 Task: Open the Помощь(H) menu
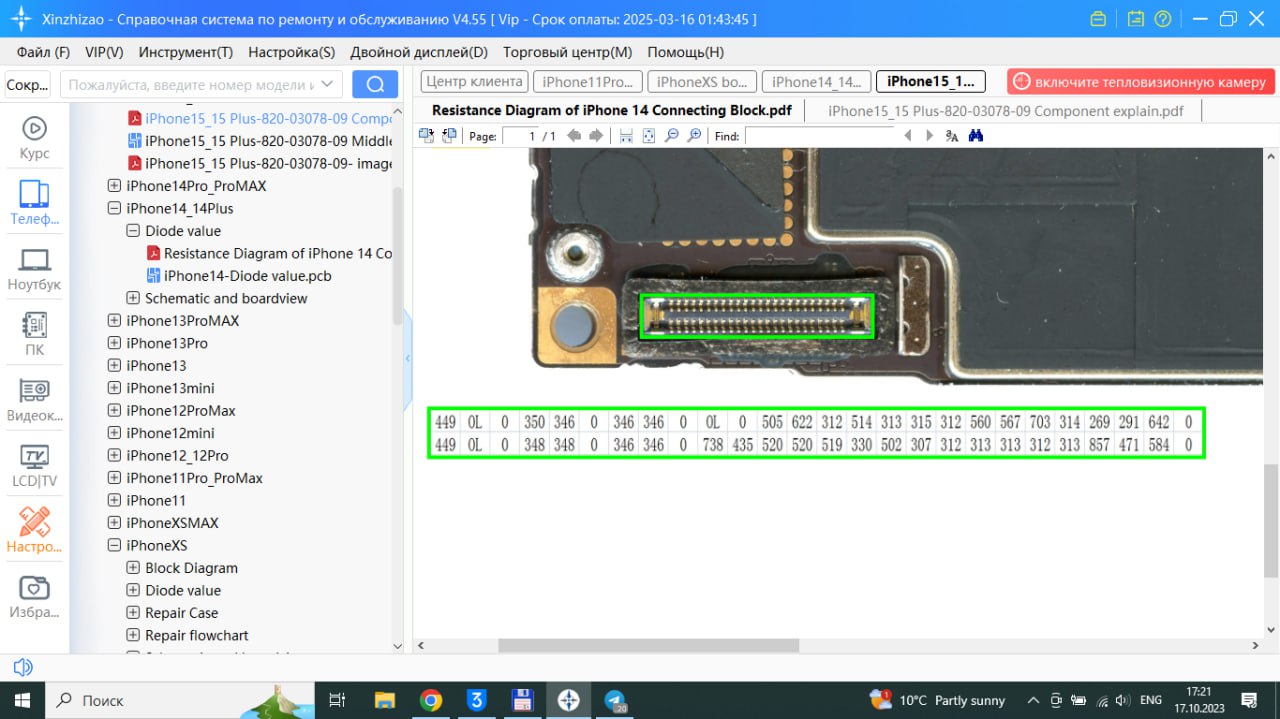click(x=686, y=52)
